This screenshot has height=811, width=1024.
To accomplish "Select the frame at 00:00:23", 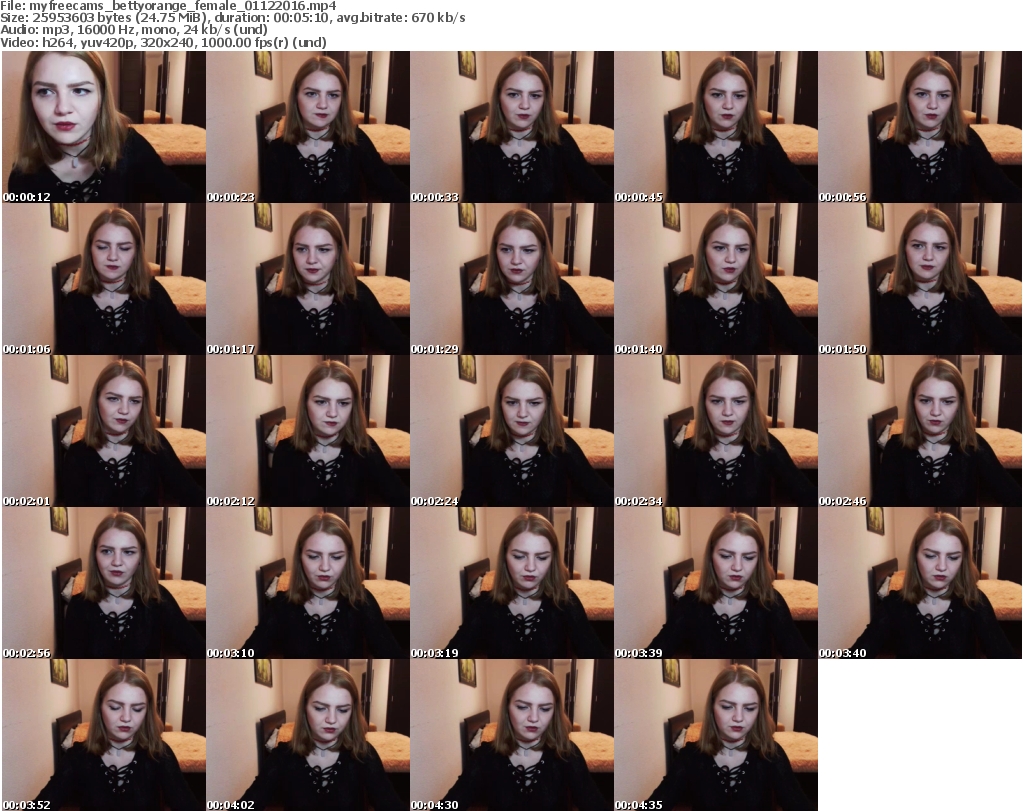I will click(x=307, y=127).
